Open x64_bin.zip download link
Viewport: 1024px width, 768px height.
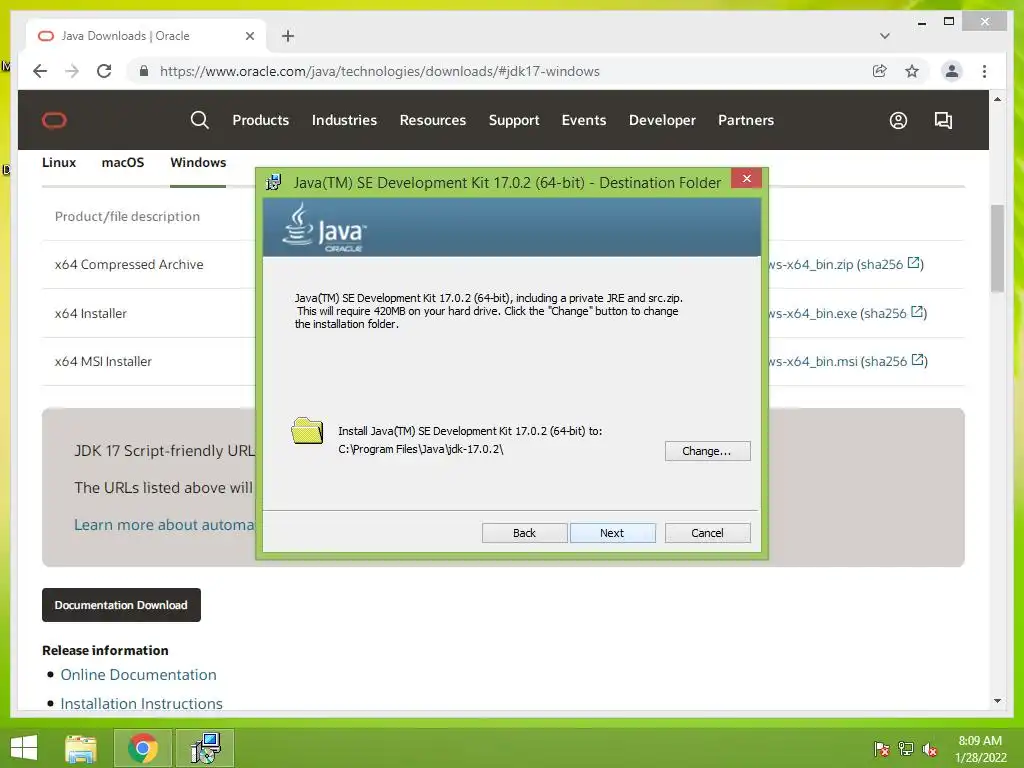(811, 264)
